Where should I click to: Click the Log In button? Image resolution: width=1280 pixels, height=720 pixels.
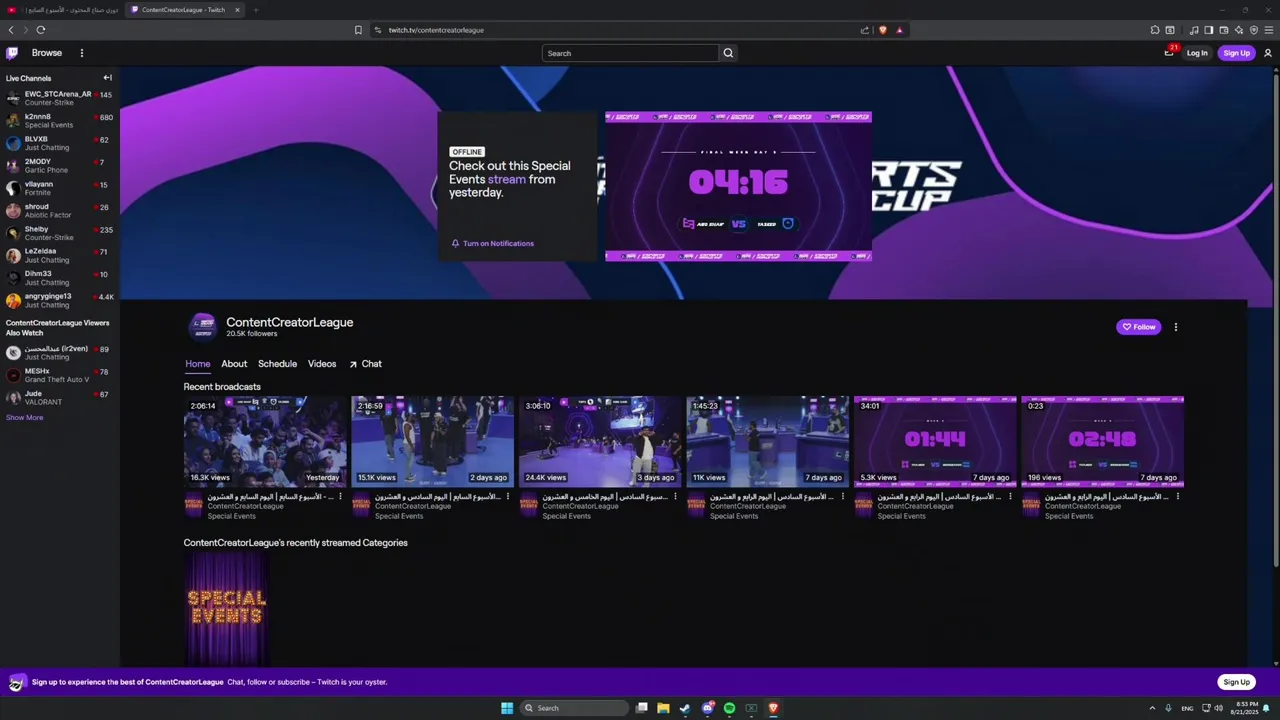point(1197,53)
